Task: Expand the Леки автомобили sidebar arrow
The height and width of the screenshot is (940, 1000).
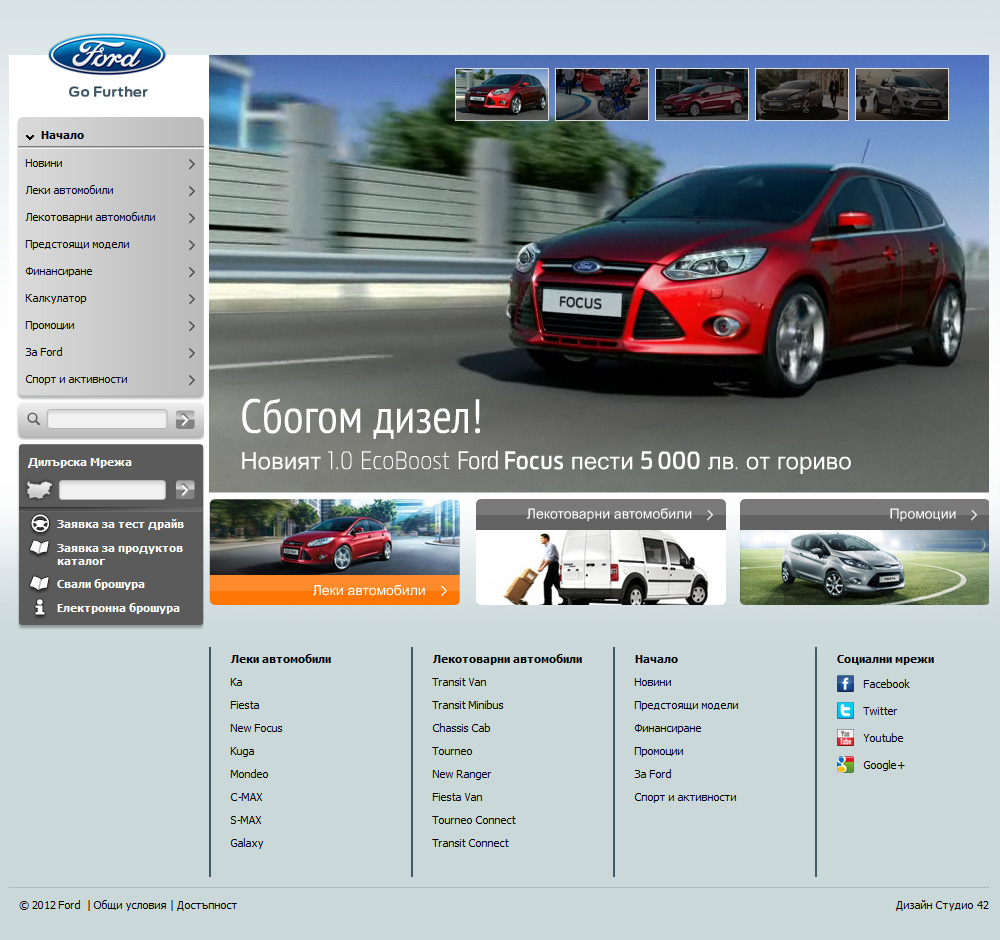Action: (x=191, y=191)
